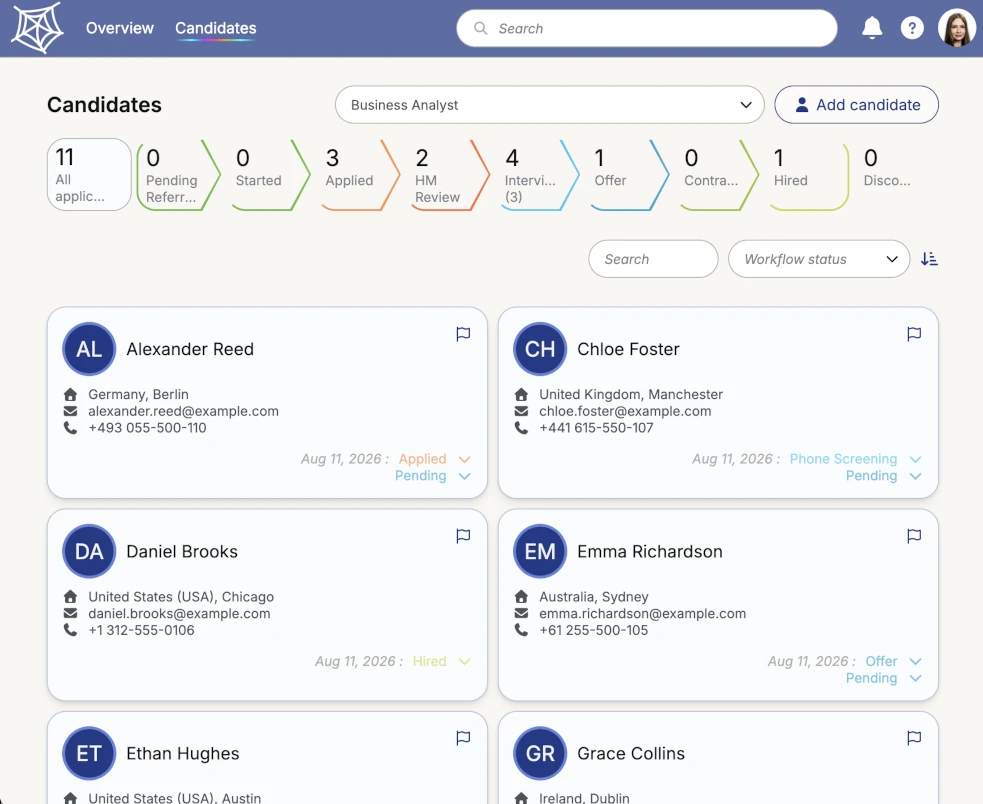Flag Alexander Reed's card

point(463,334)
